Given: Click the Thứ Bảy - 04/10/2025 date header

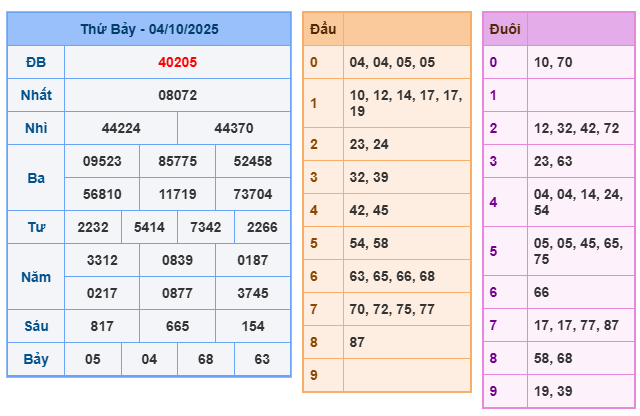Looking at the screenshot, I should coord(149,29).
